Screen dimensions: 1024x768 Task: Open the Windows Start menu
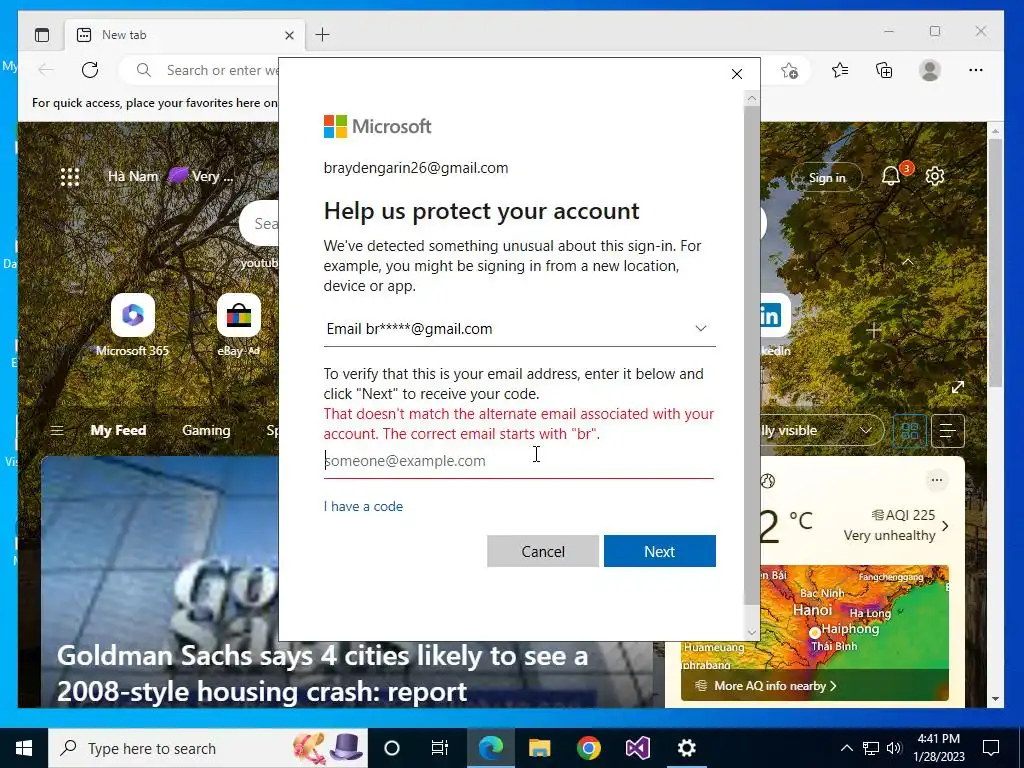[x=24, y=748]
